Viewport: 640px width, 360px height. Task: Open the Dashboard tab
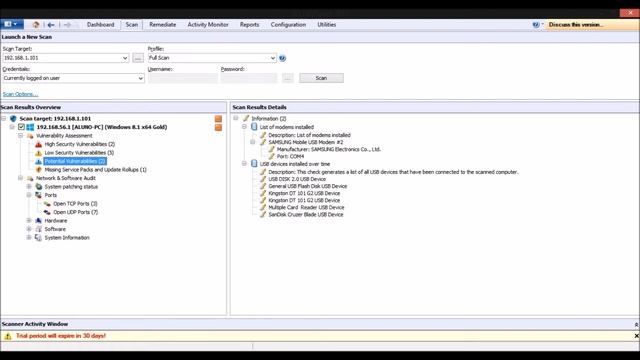click(x=100, y=24)
